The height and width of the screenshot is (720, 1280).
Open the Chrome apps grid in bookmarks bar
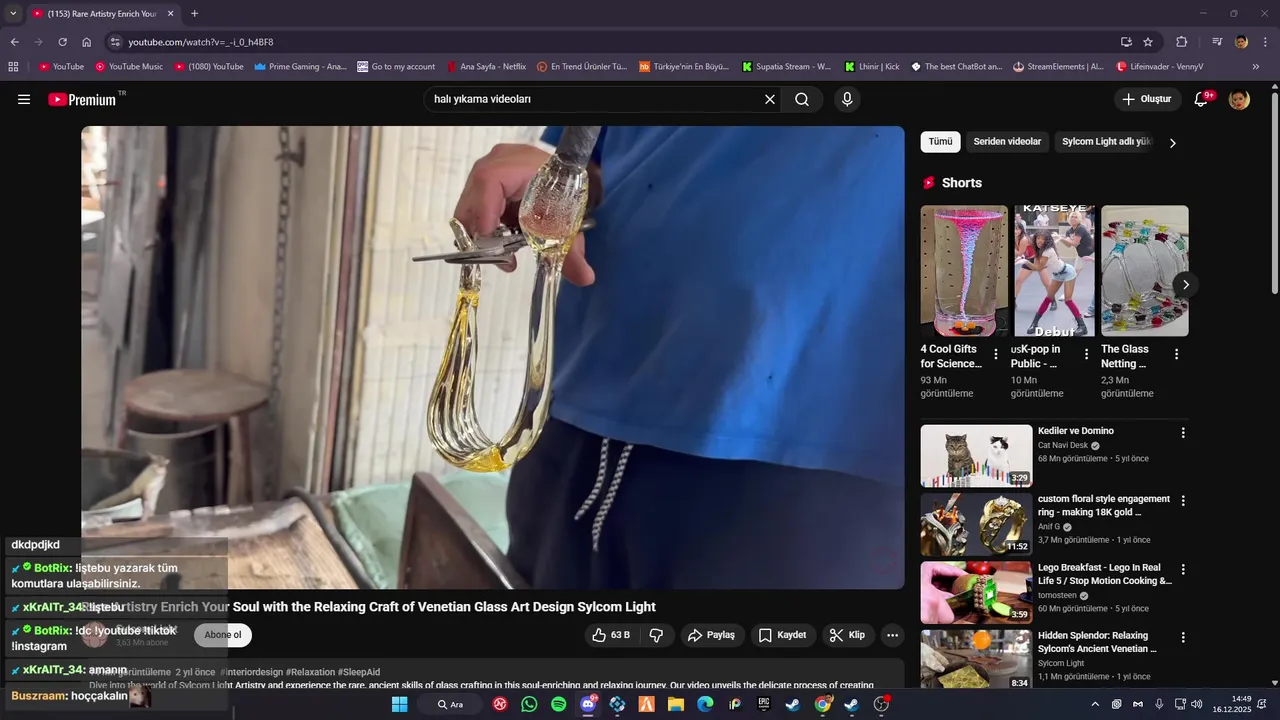pyautogui.click(x=13, y=67)
